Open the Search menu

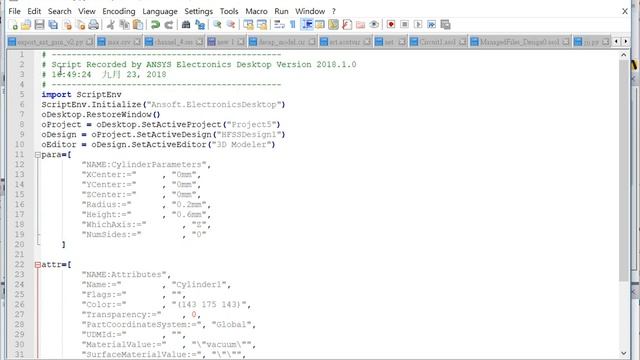(x=59, y=11)
